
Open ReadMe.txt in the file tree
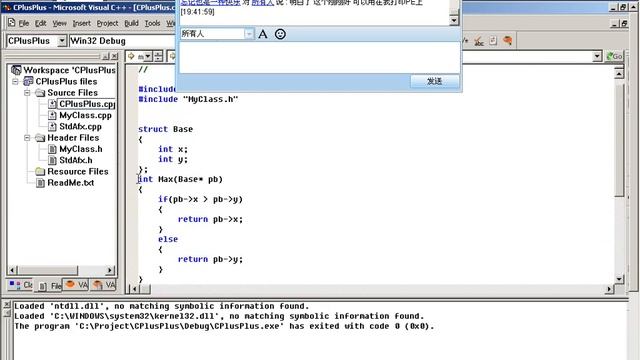click(70, 183)
